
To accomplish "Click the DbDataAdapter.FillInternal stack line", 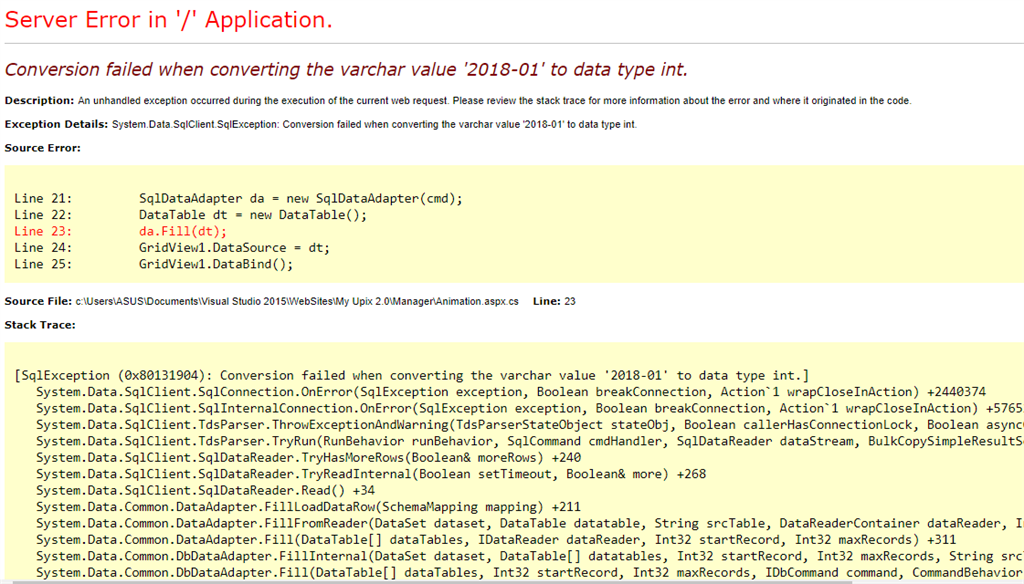I will [x=530, y=556].
